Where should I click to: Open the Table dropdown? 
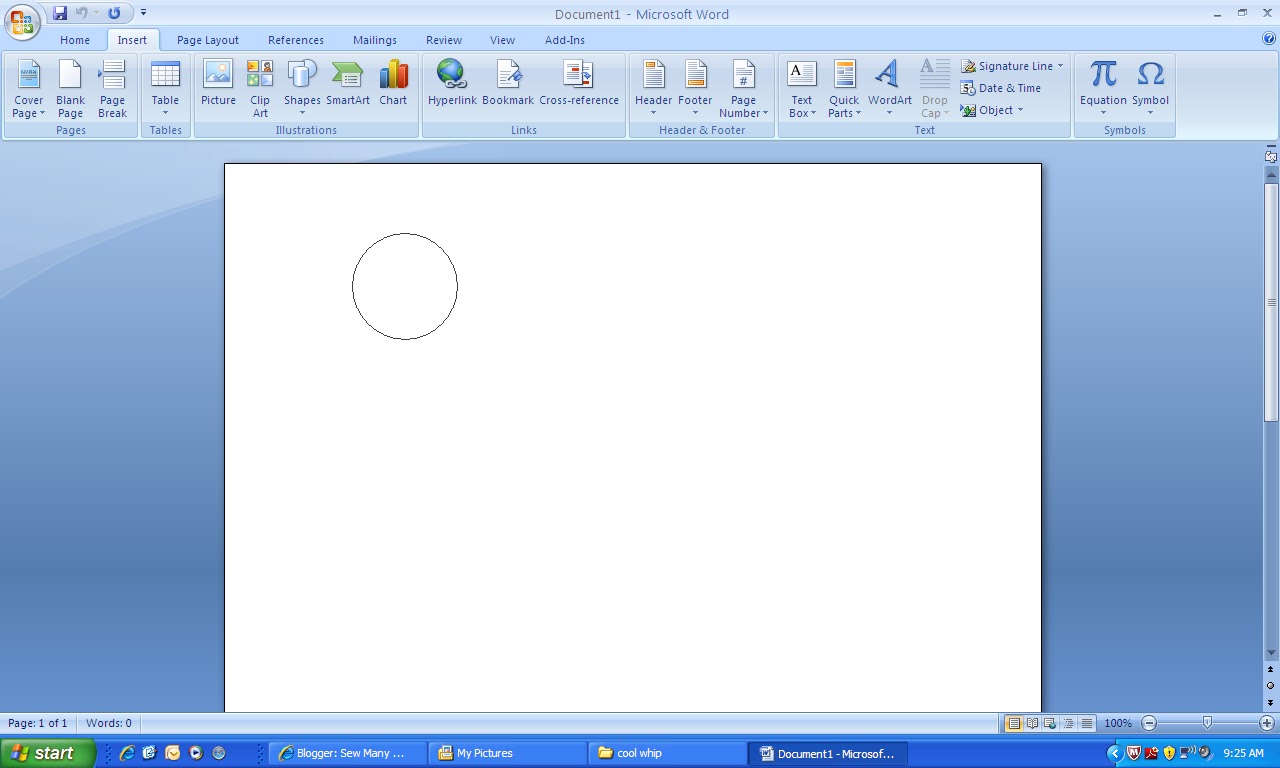coord(165,89)
